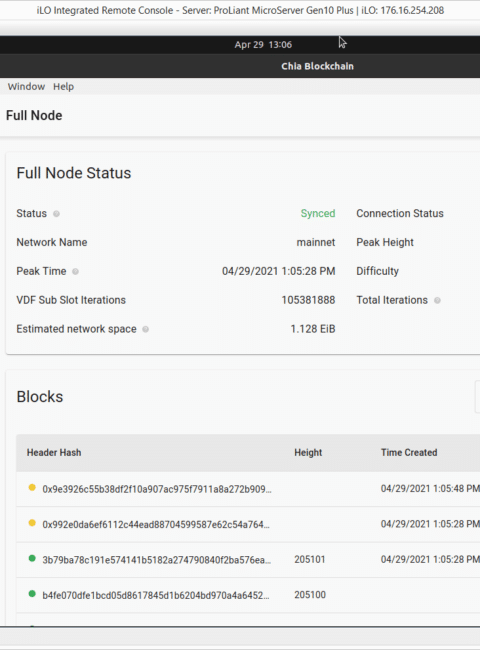Open block hash b4fe070dfe1bcd05d861...
The height and width of the screenshot is (650, 480).
(x=156, y=596)
